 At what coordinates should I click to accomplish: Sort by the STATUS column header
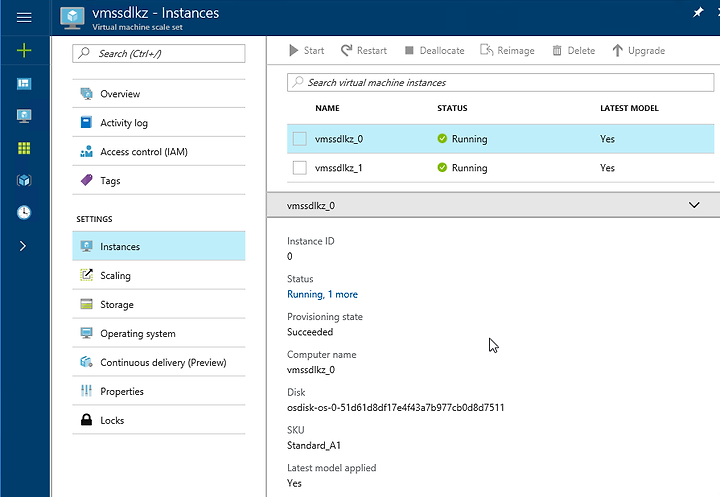(452, 108)
